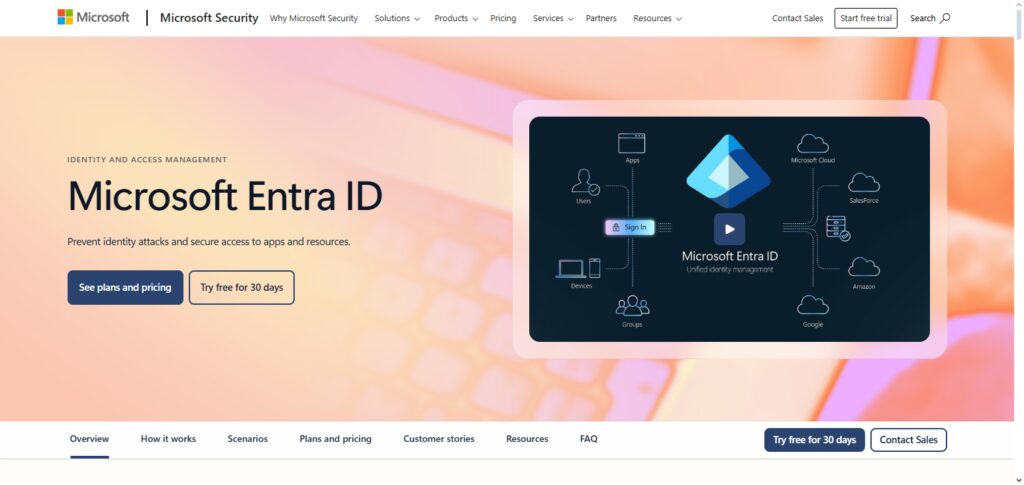Click Try free for 30 days in sticky bar
1024x485 pixels.
click(x=814, y=440)
